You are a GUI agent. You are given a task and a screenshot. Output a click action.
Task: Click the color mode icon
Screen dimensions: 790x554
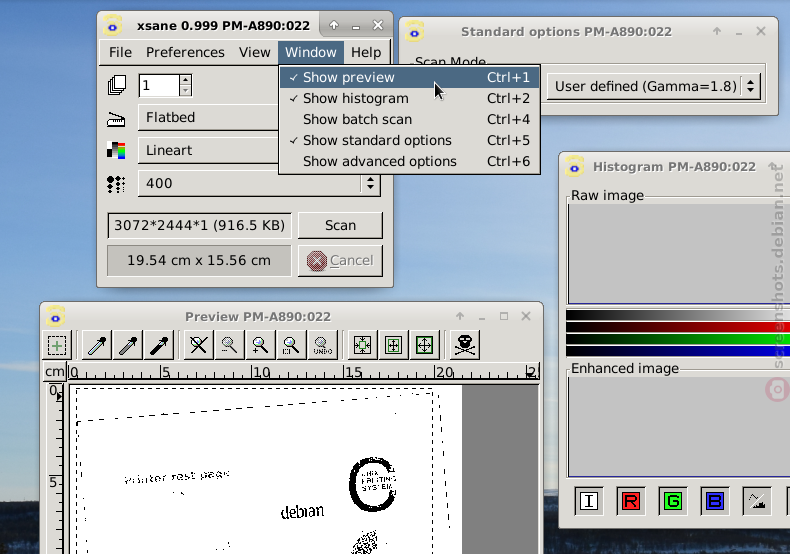[x=116, y=150]
